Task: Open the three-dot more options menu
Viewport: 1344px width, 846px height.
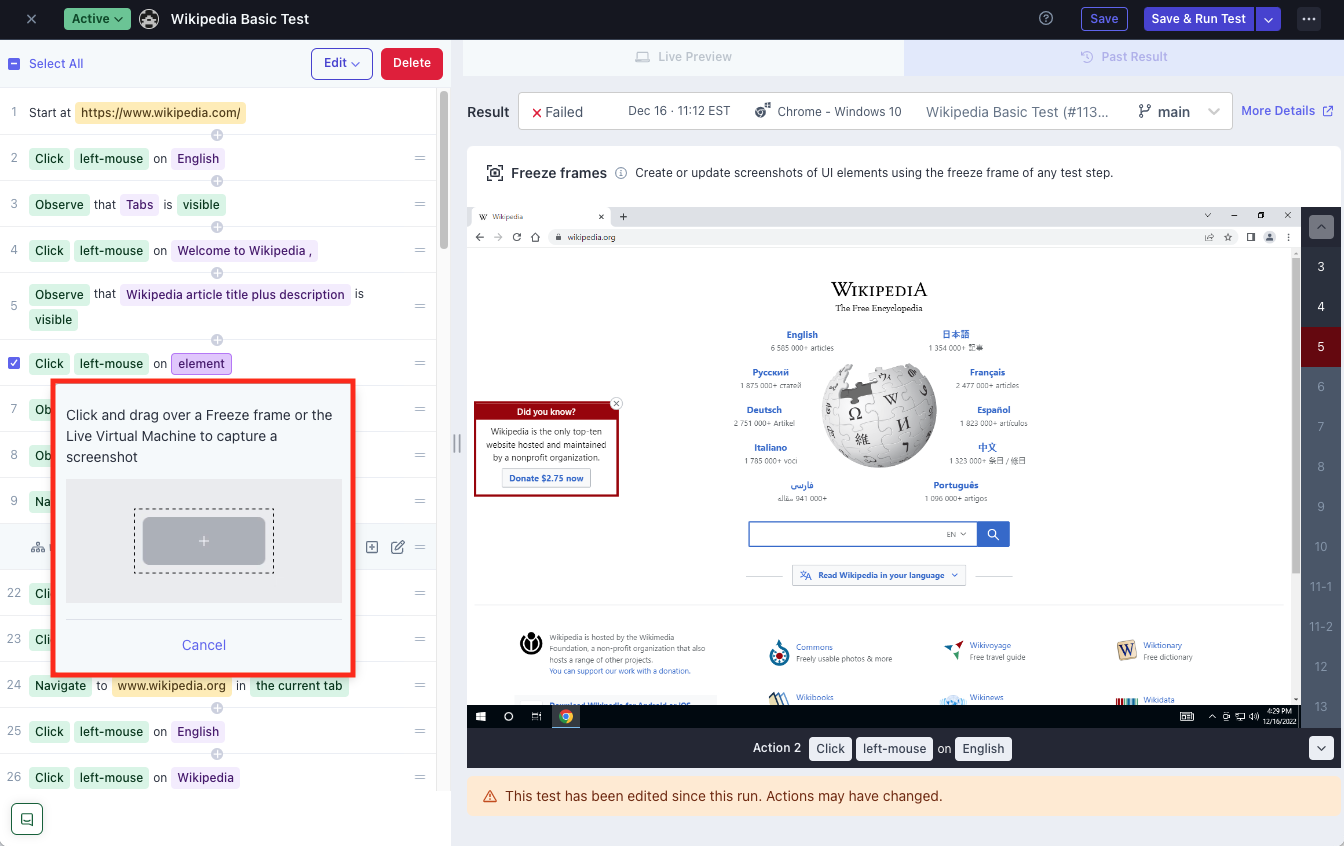Action: [1308, 19]
